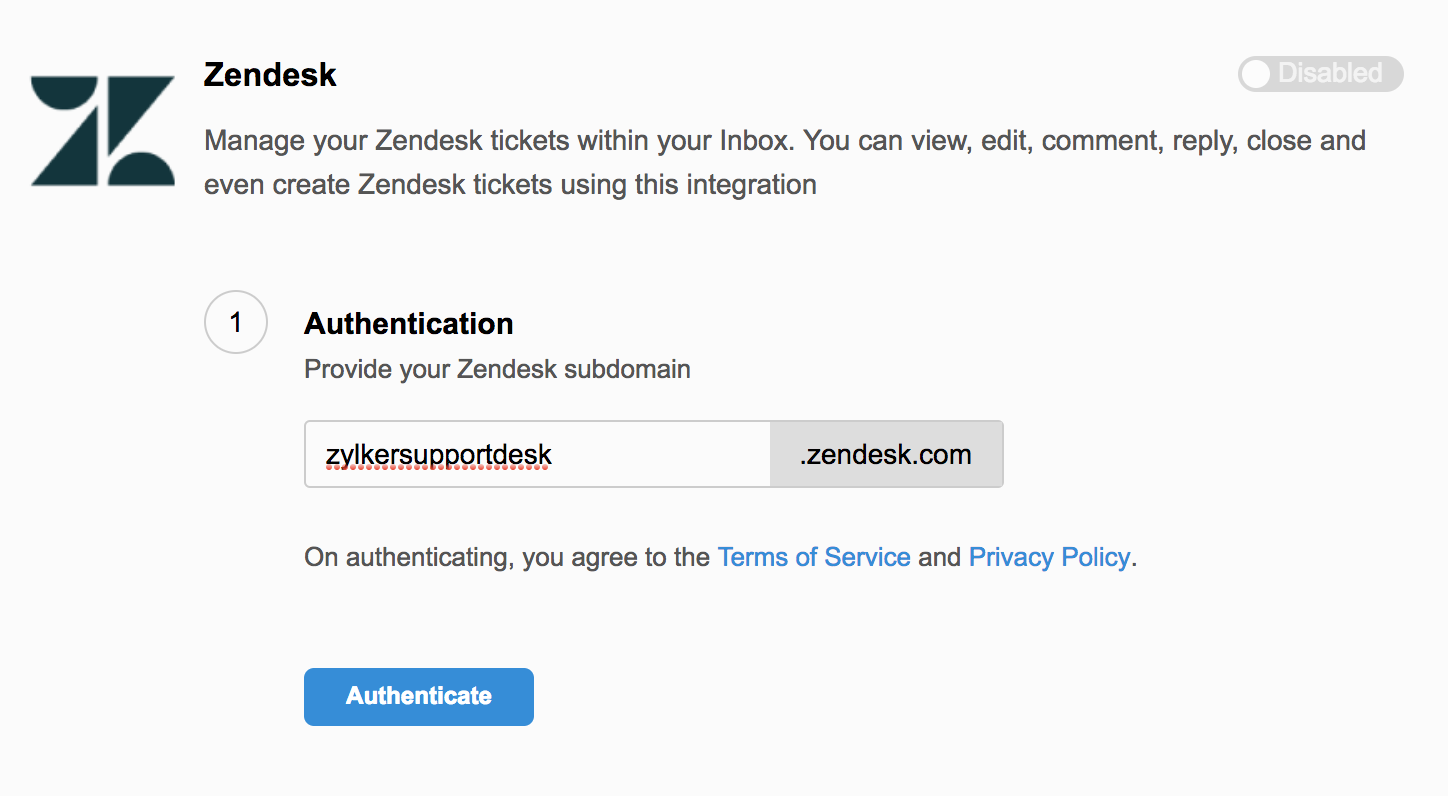Click the 'On authenticating, you agree' text

pos(507,557)
